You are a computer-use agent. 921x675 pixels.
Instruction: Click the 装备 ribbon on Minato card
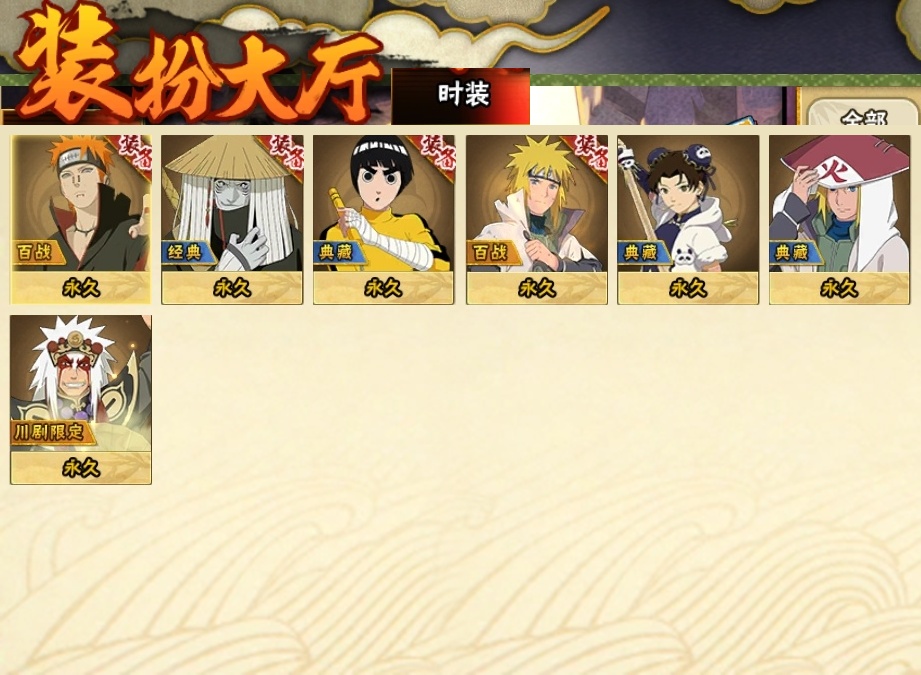pos(591,152)
